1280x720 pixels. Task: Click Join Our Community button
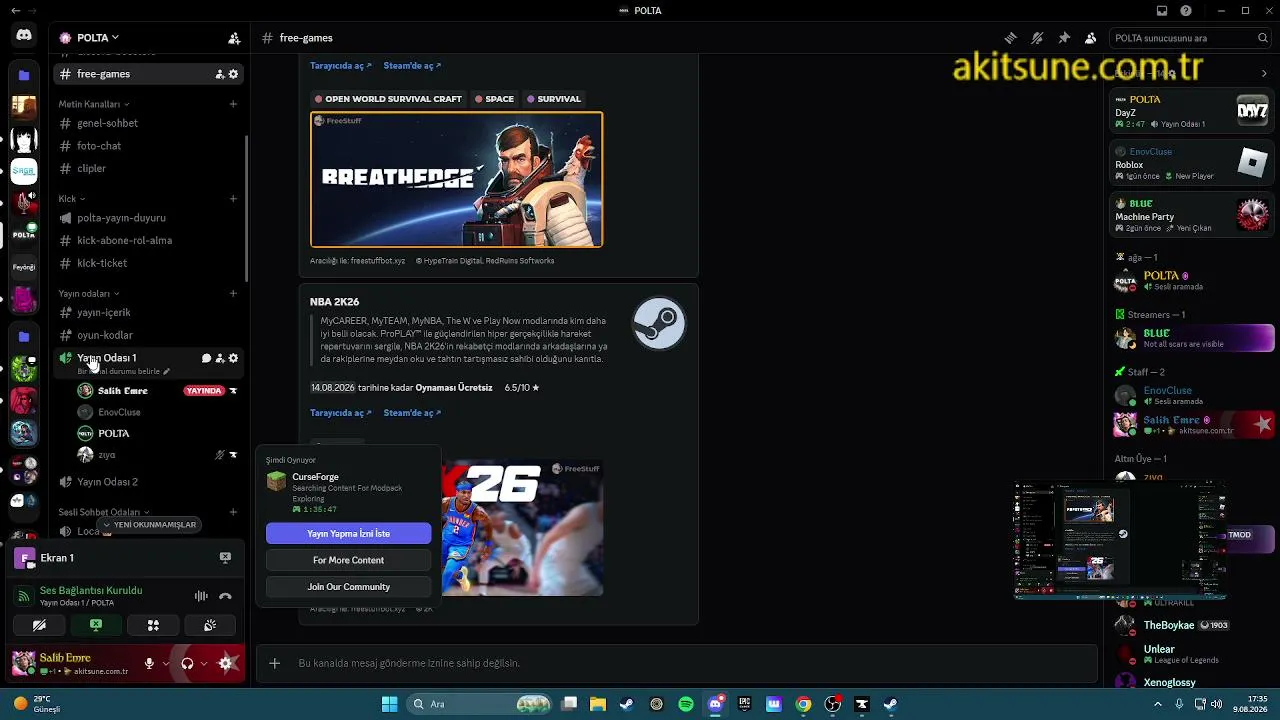click(x=348, y=587)
